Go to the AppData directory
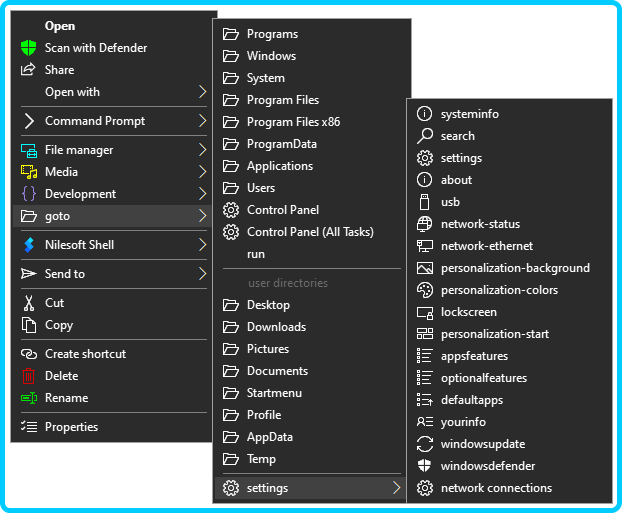The height and width of the screenshot is (513, 622). click(310, 437)
